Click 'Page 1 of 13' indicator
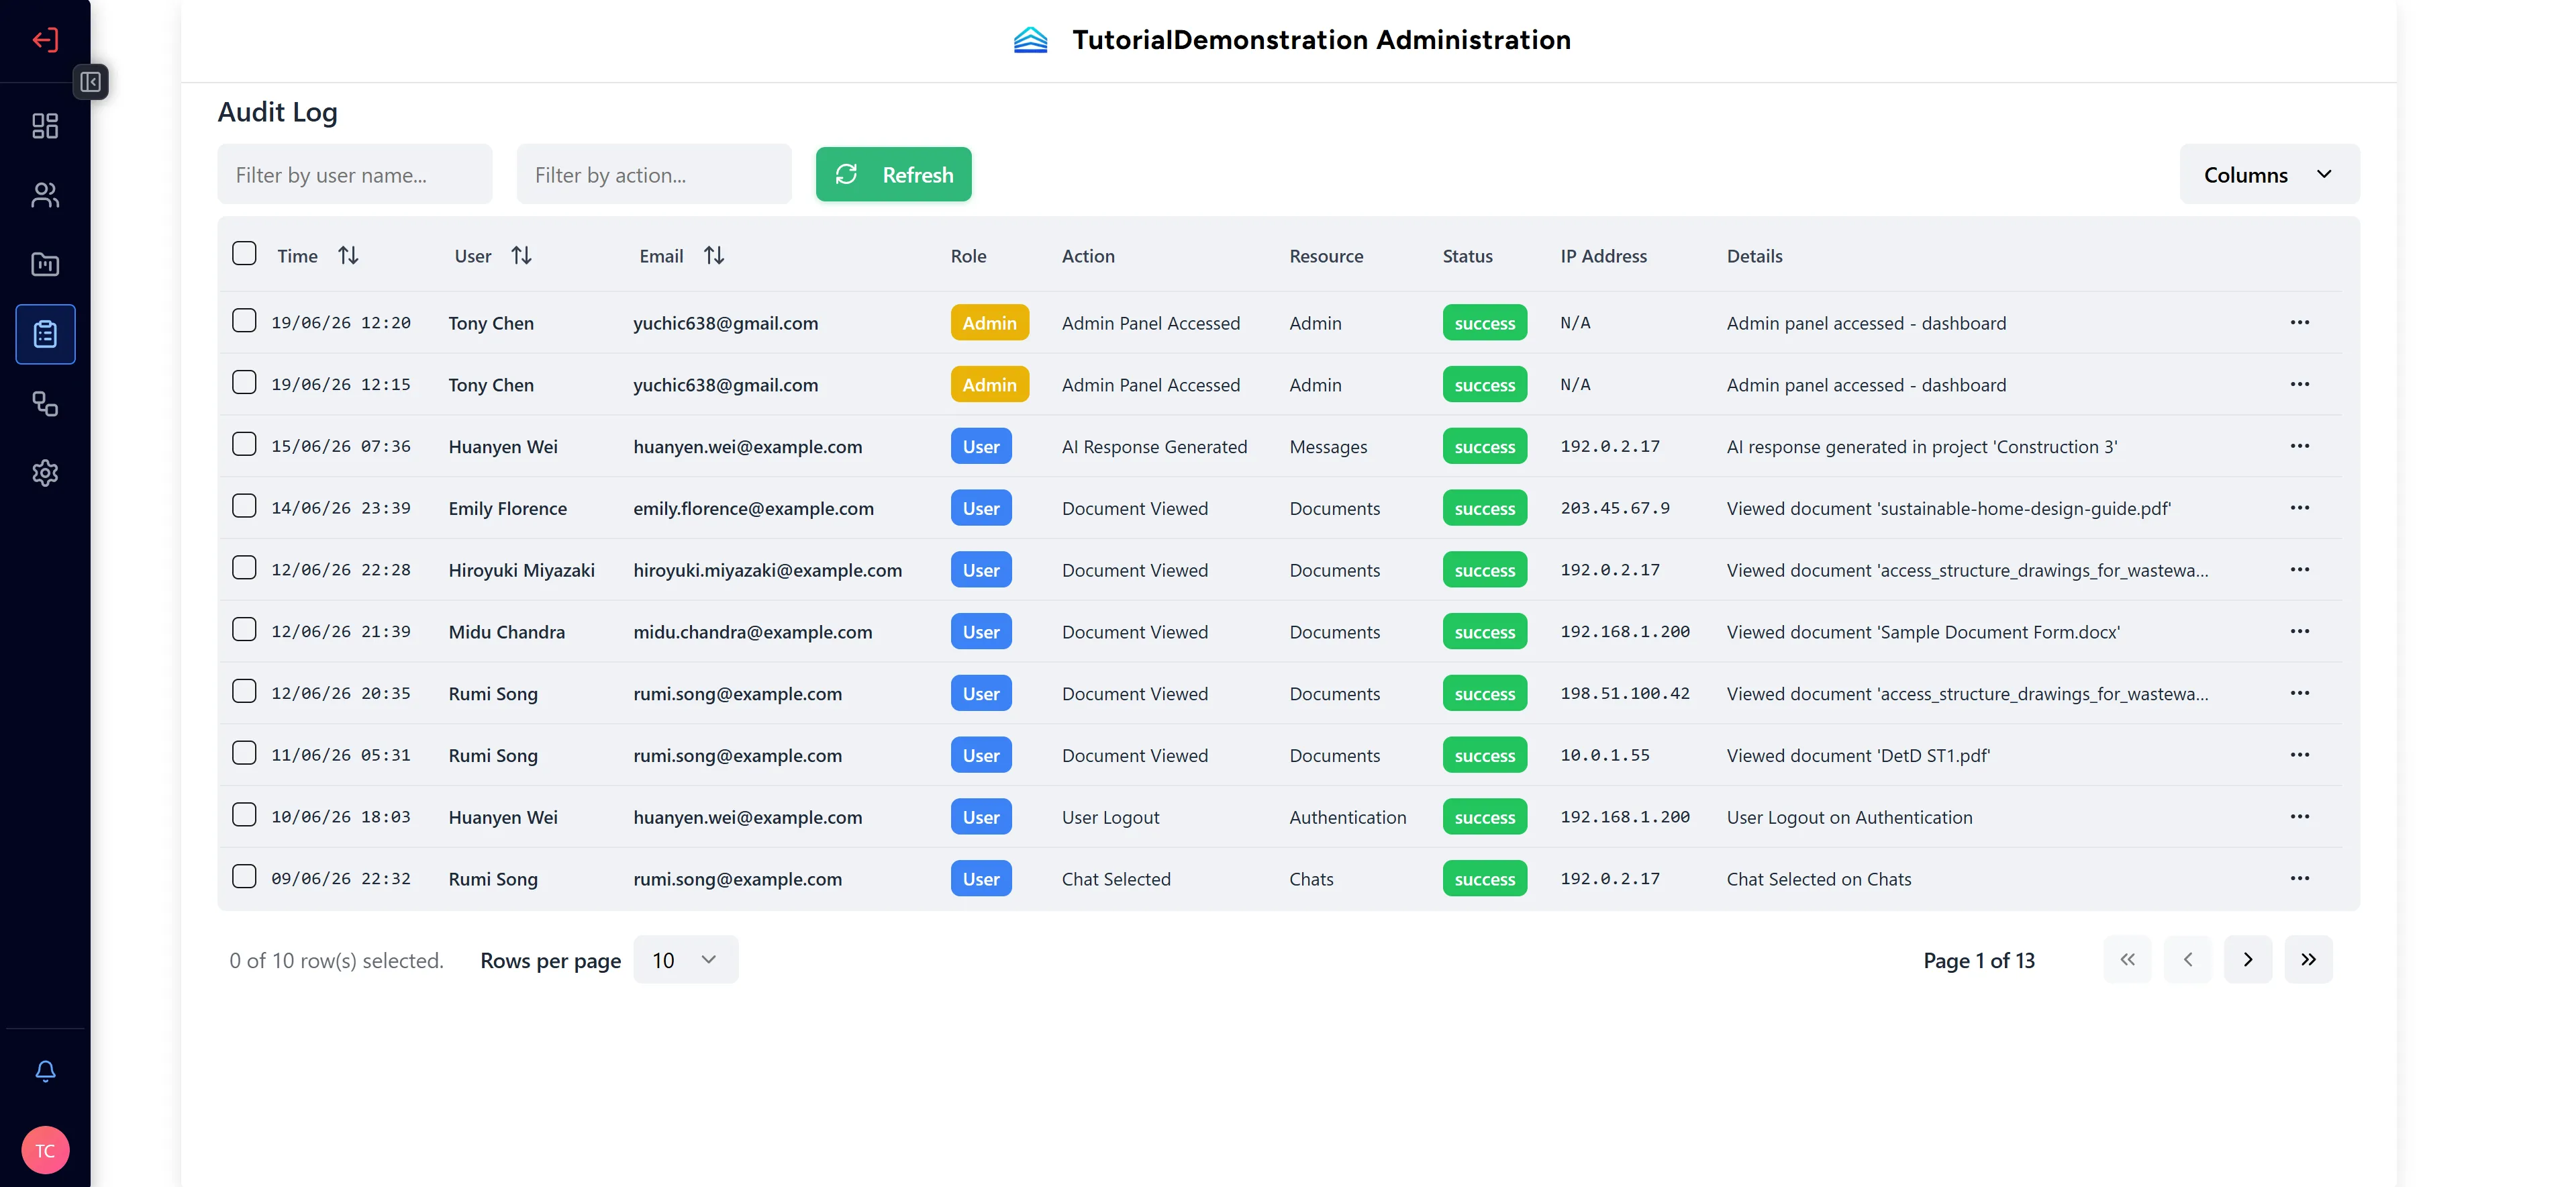2576x1187 pixels. pyautogui.click(x=1978, y=960)
